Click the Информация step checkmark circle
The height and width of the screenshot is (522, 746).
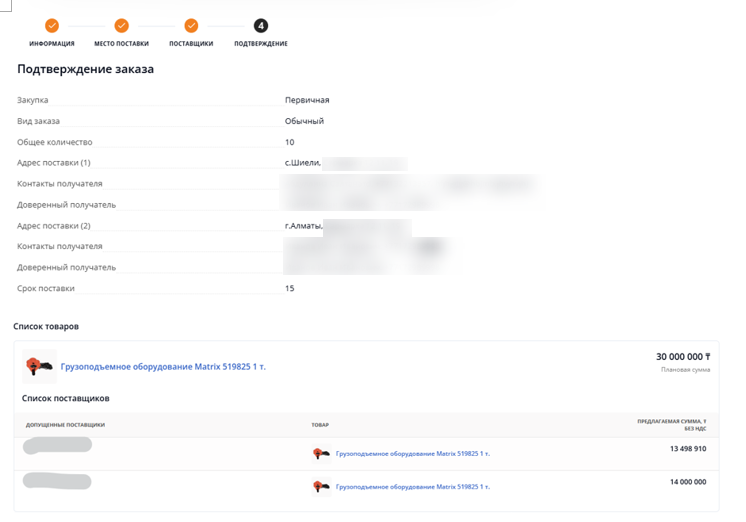coord(52,26)
